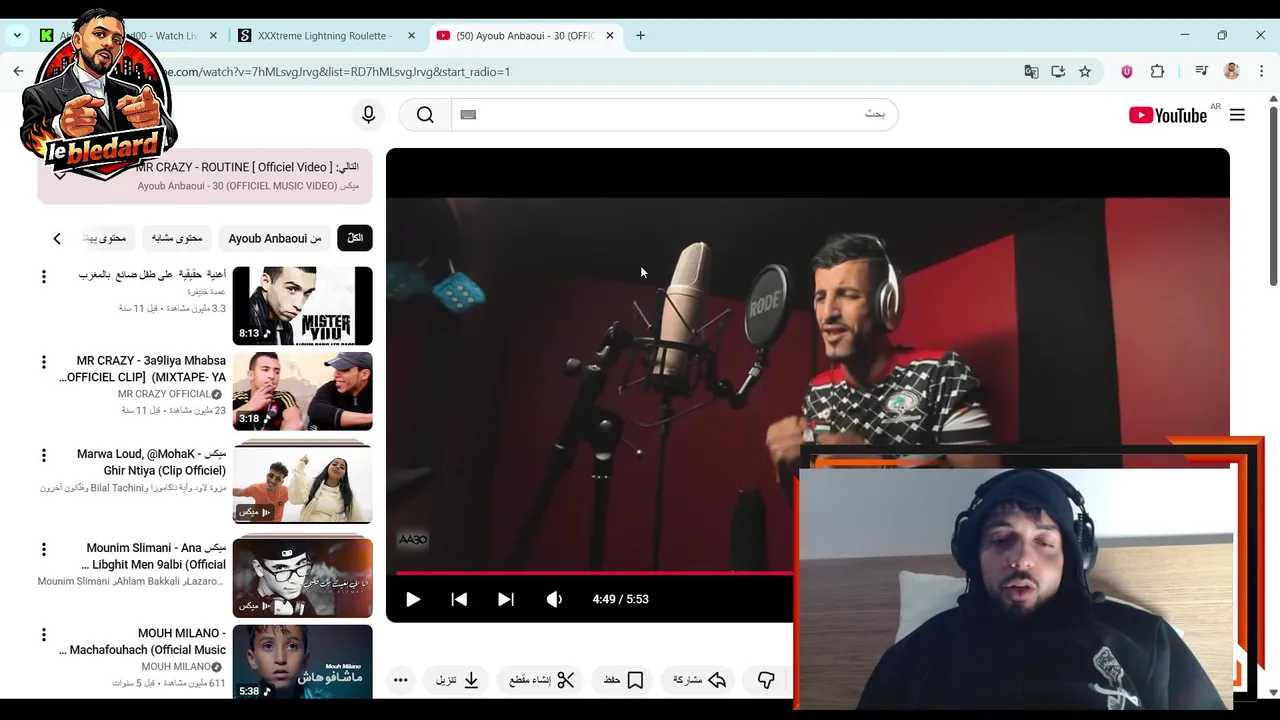Click the search magnifier button
The width and height of the screenshot is (1280, 720).
(x=425, y=115)
